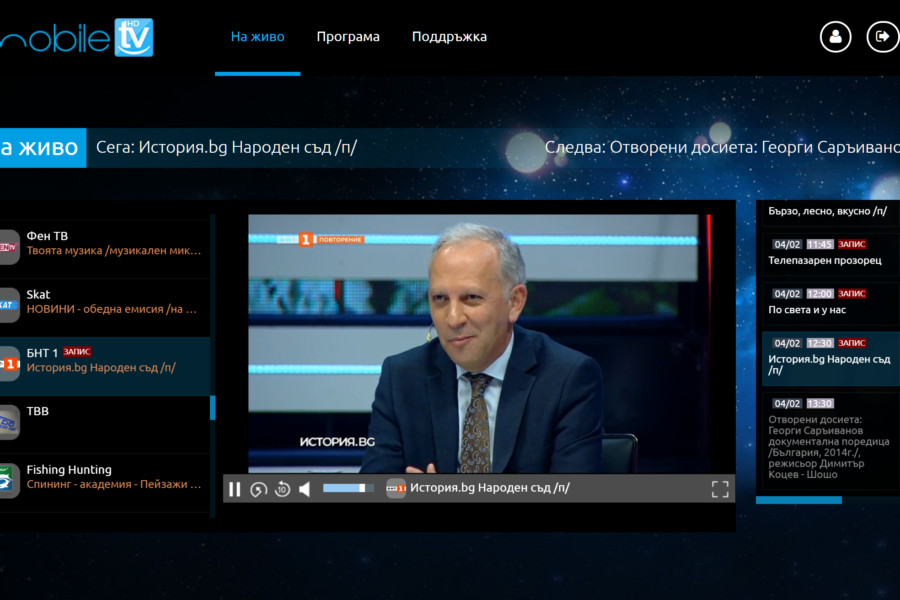Open the user profile icon
The width and height of the screenshot is (900, 600).
point(835,37)
